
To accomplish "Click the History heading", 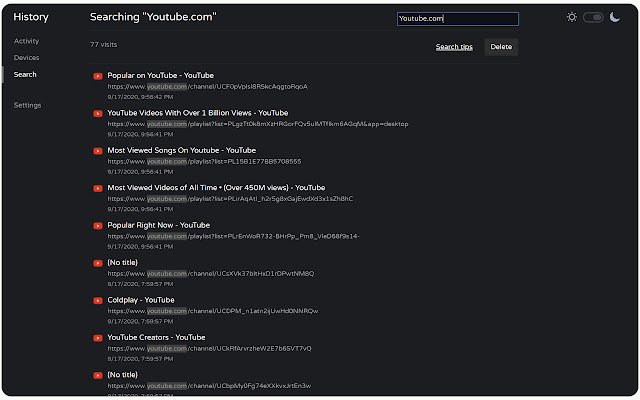I will tap(31, 17).
